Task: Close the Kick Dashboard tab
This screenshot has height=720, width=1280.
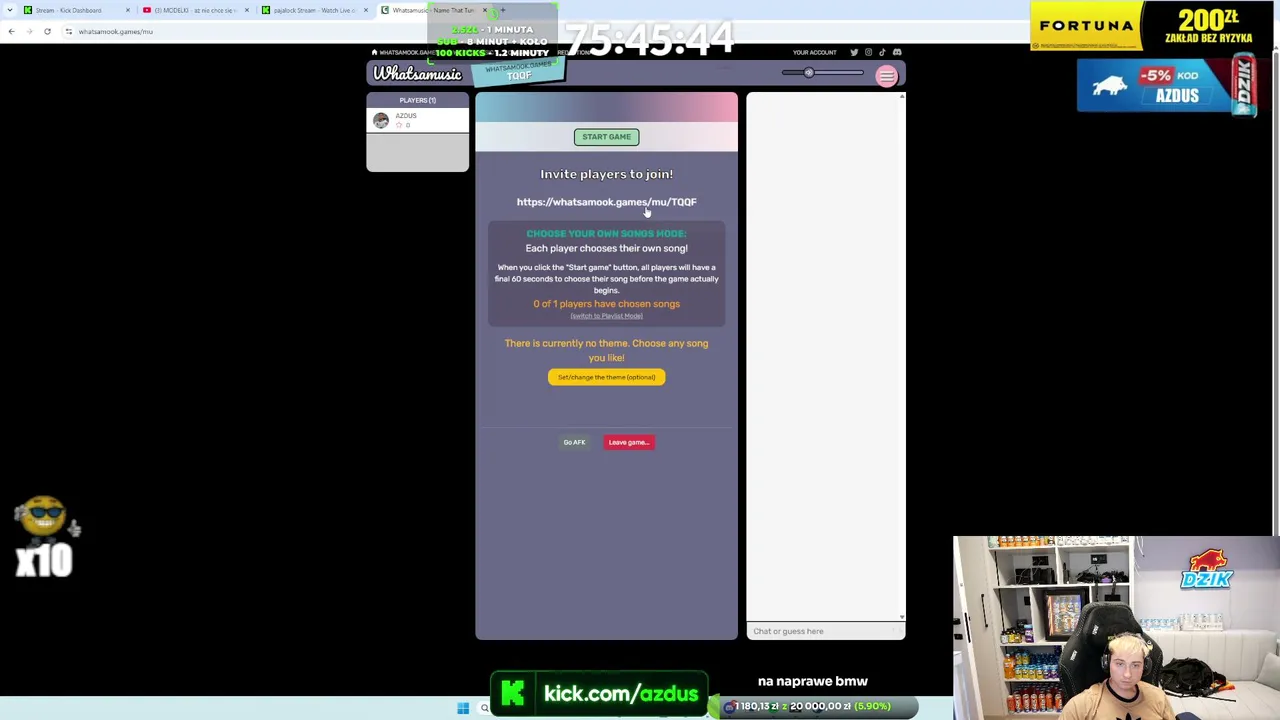Action: (127, 10)
